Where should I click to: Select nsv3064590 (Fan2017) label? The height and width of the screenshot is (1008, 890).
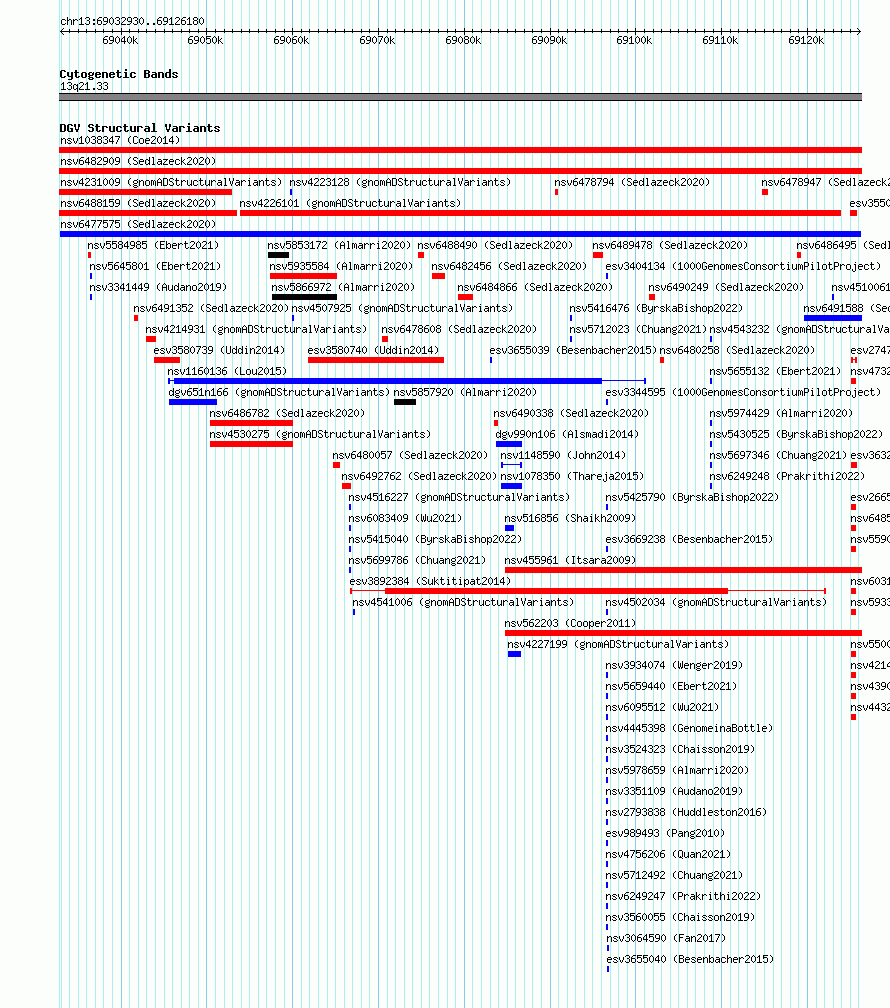[666, 939]
